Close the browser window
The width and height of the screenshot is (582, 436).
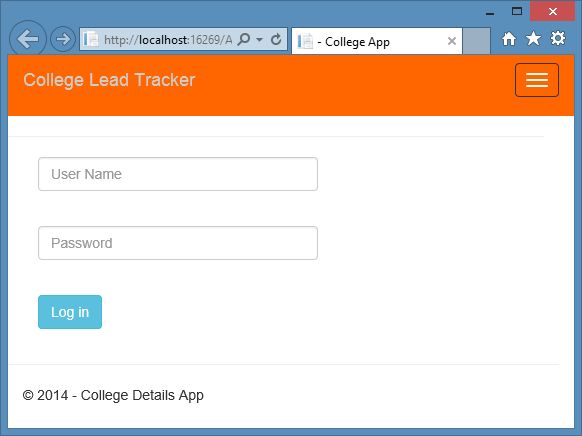553,12
